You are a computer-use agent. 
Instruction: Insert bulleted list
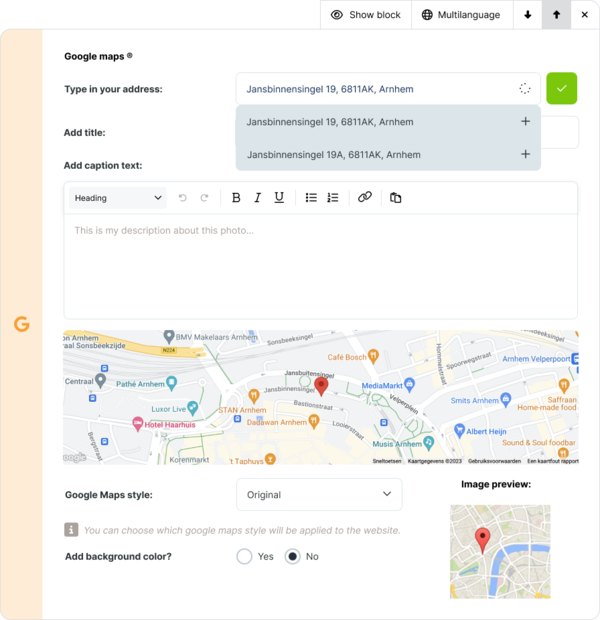tap(311, 198)
